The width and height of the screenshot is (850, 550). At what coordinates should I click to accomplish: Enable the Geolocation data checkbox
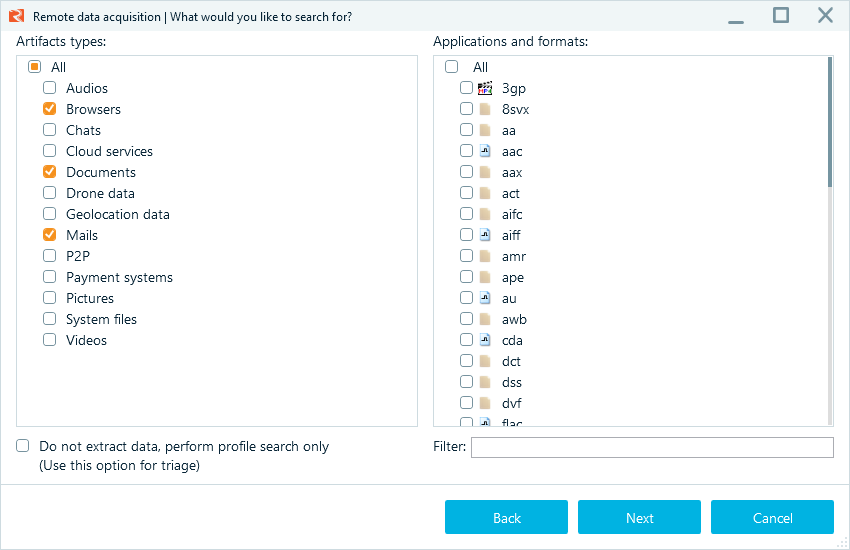click(49, 214)
